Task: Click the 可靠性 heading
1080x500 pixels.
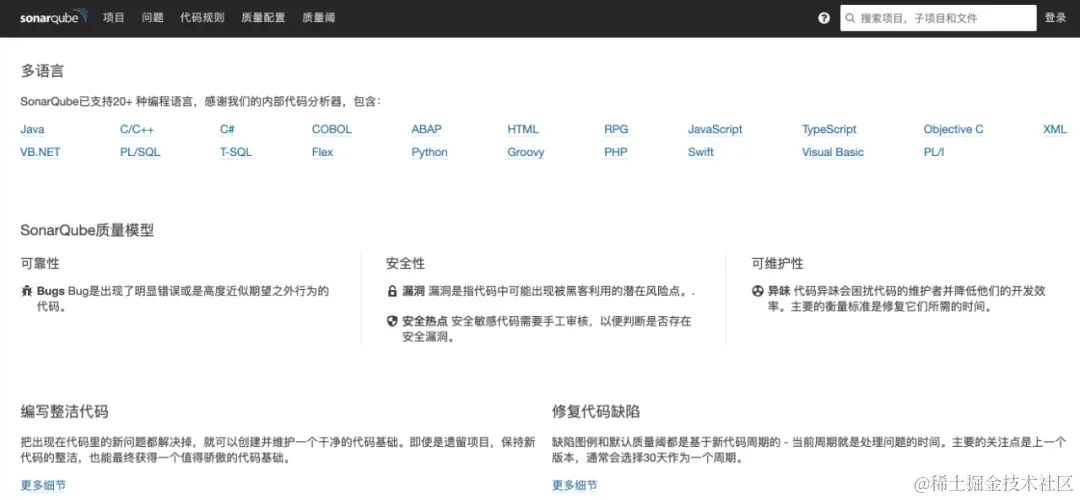Action: coord(39,264)
